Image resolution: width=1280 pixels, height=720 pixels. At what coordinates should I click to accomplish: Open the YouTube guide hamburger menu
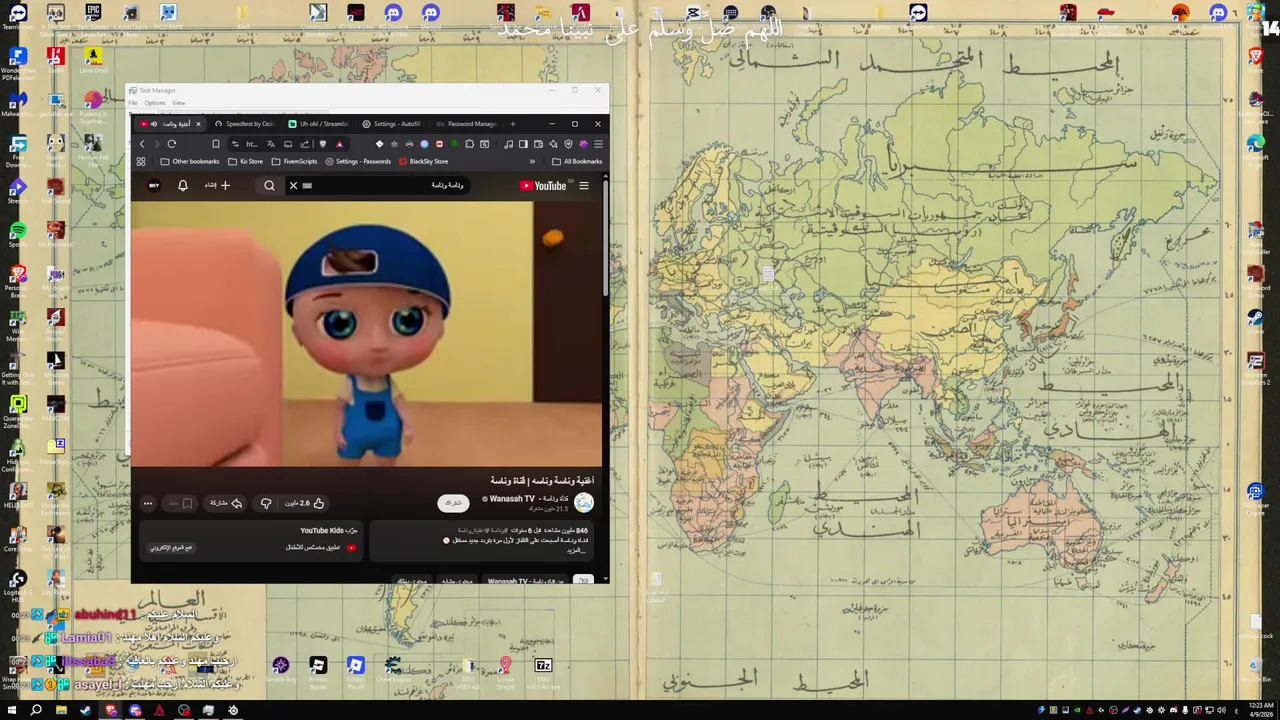584,185
